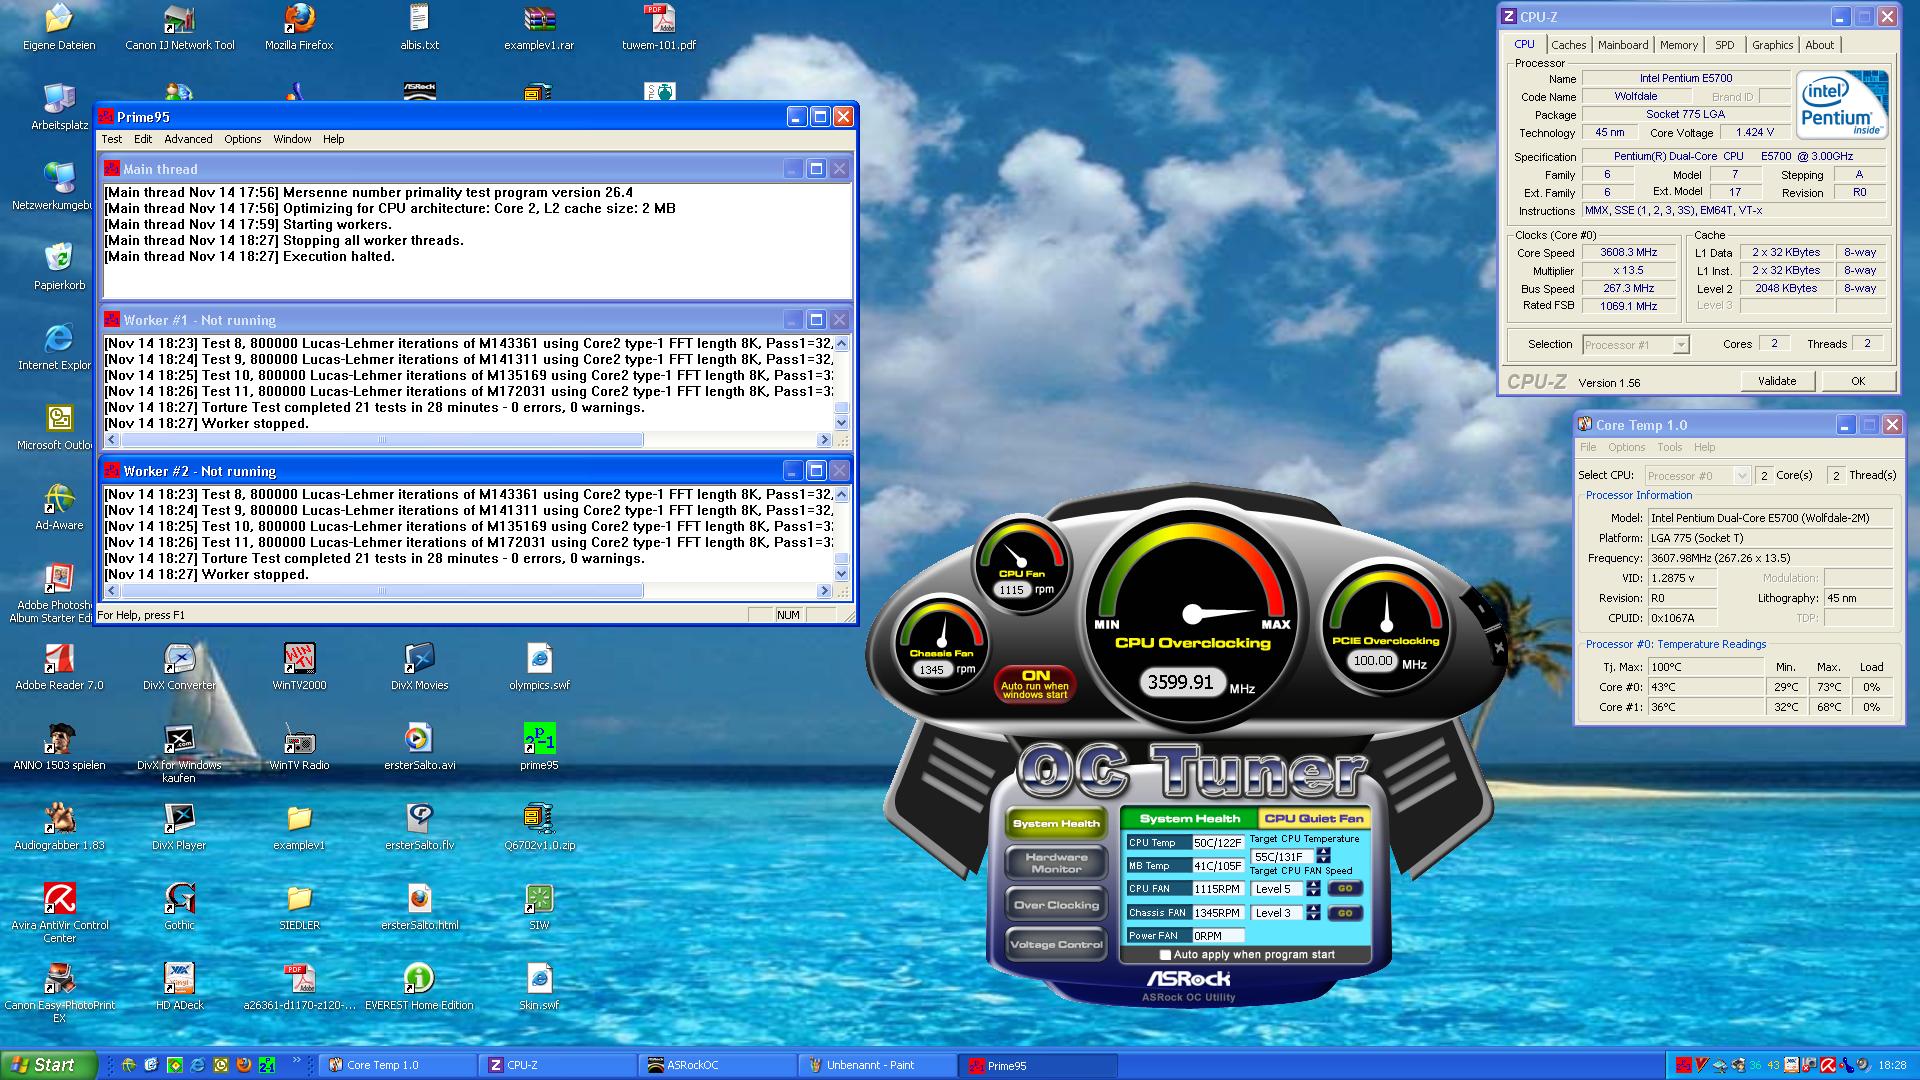Launch prime95 desktop shortcut
The width and height of the screenshot is (1920, 1080).
tap(539, 746)
